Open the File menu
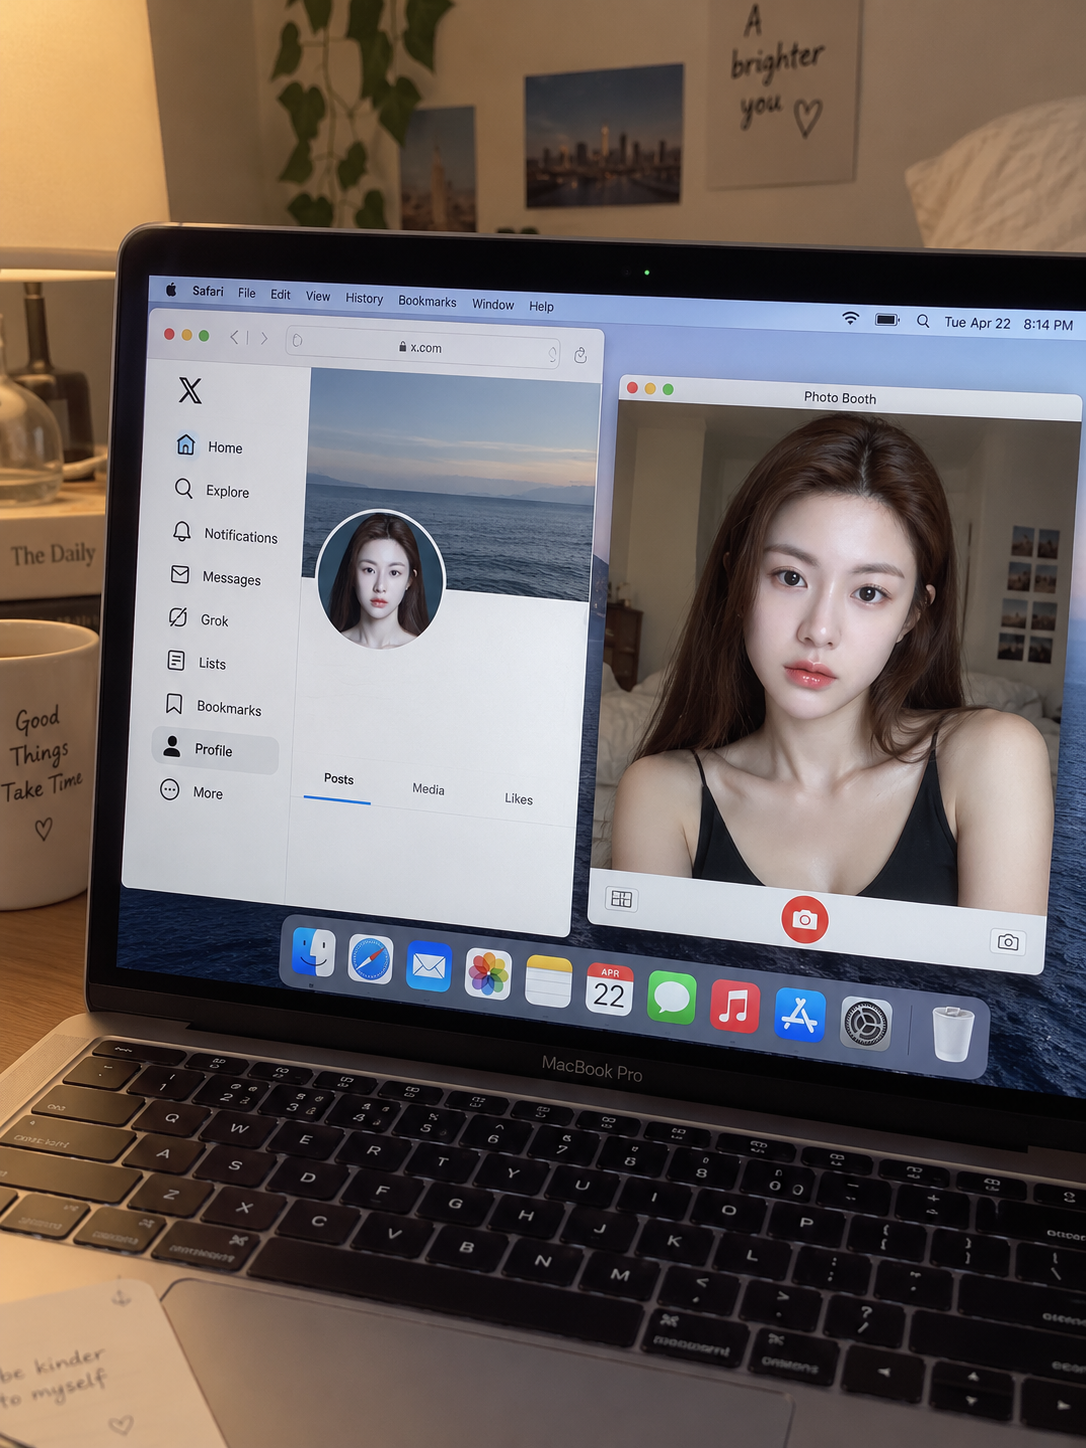1086x1448 pixels. point(247,293)
